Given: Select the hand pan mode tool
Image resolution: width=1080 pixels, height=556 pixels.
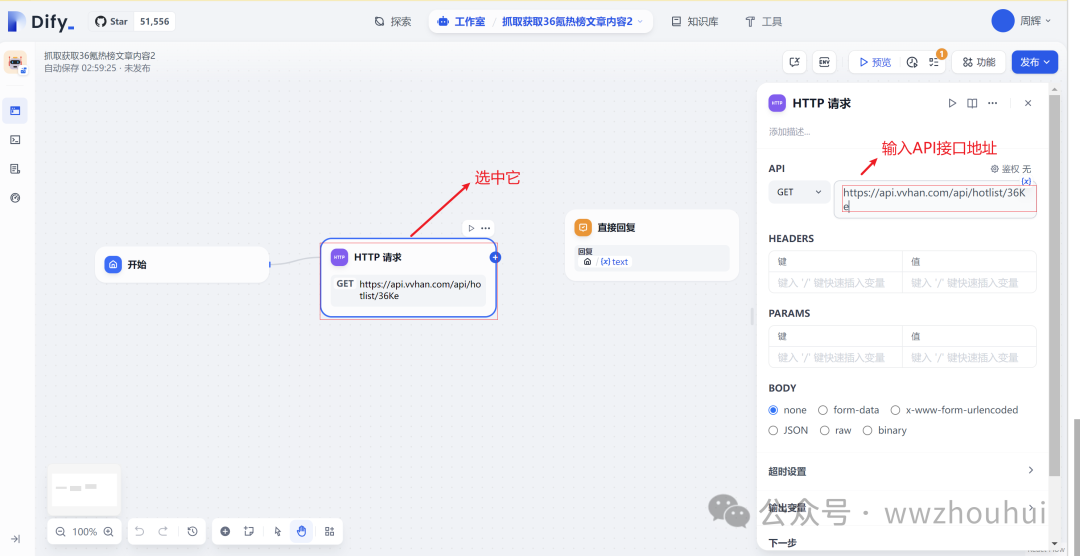Looking at the screenshot, I should (301, 531).
